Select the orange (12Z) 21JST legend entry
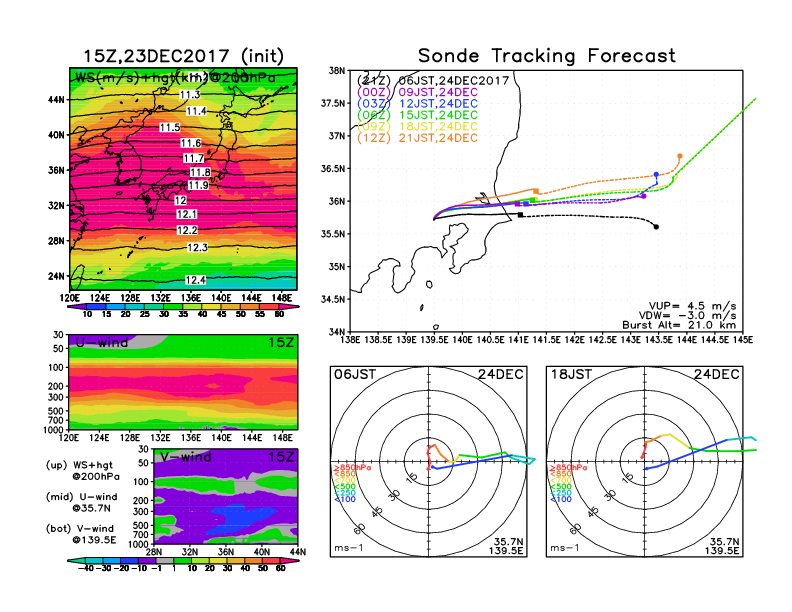The height and width of the screenshot is (612, 792). pyautogui.click(x=420, y=138)
